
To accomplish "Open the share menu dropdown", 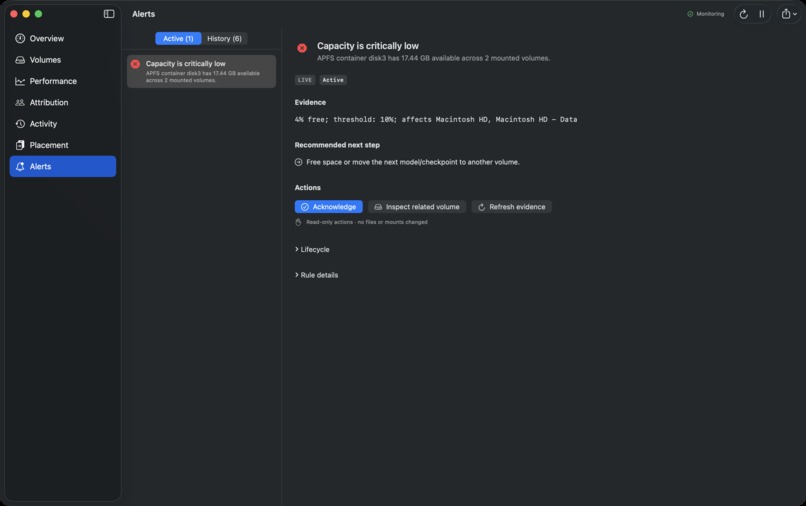I will pos(789,14).
